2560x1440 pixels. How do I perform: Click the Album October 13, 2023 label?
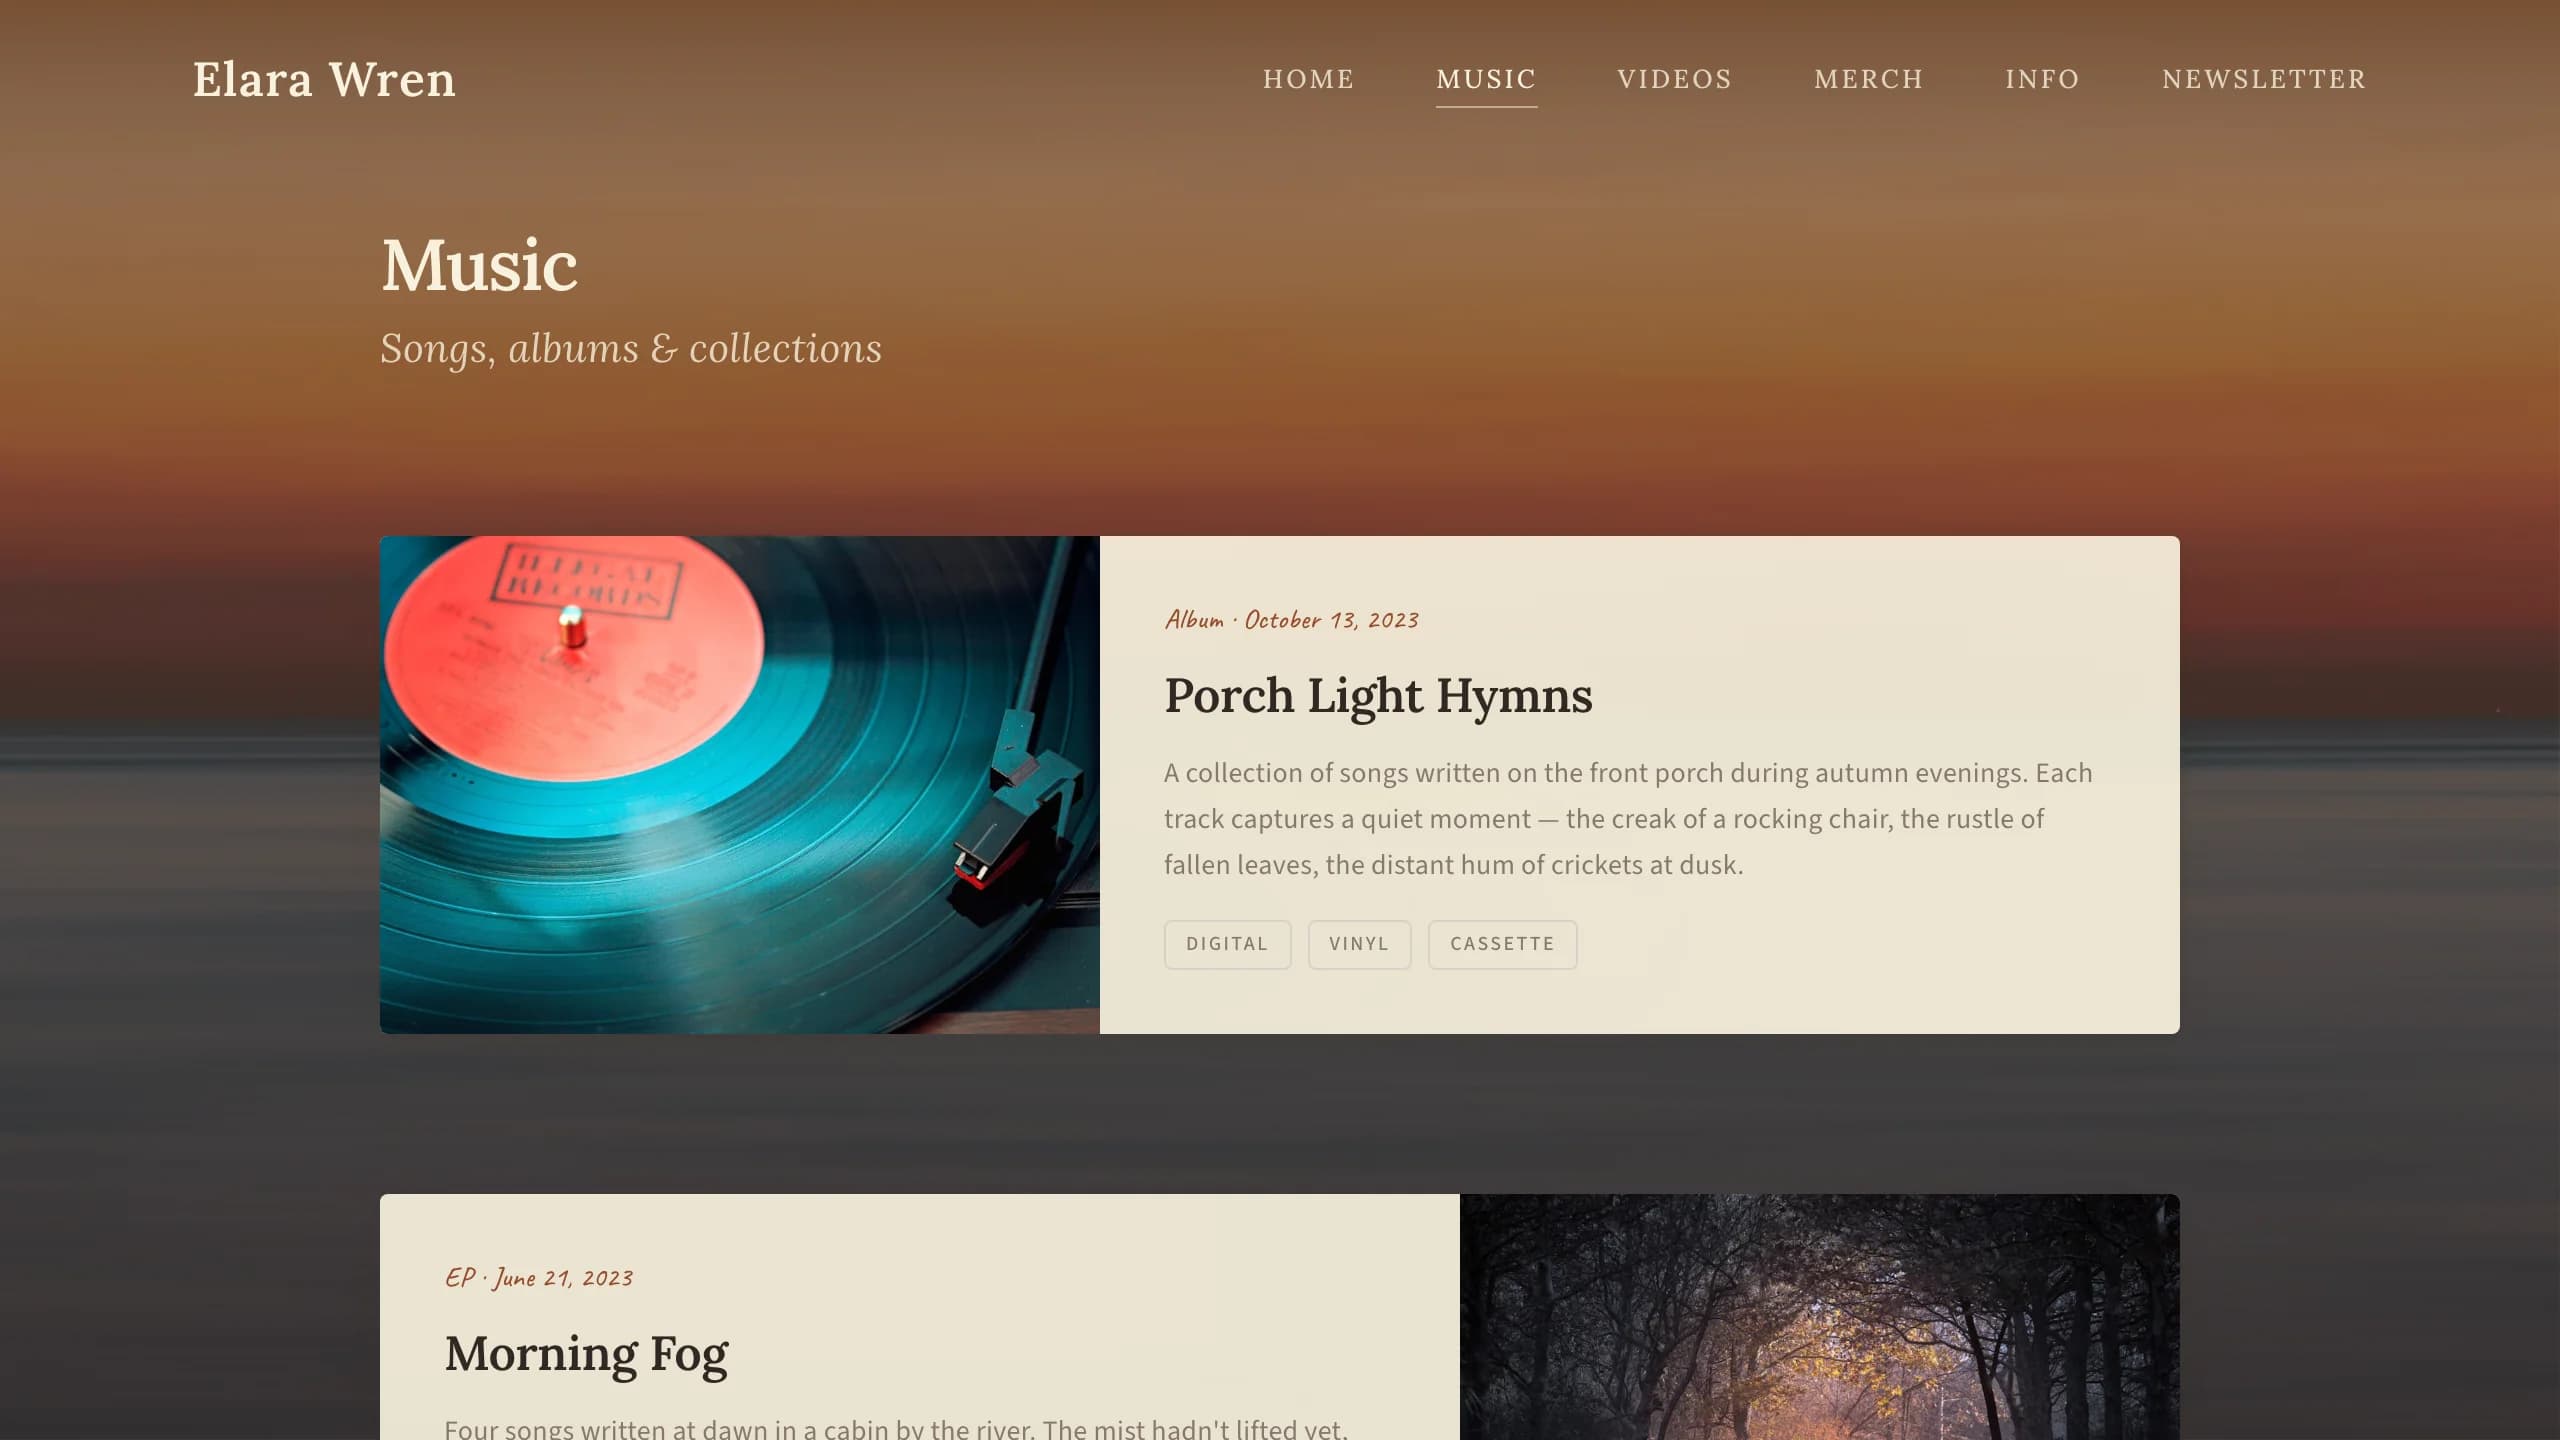tap(1291, 620)
